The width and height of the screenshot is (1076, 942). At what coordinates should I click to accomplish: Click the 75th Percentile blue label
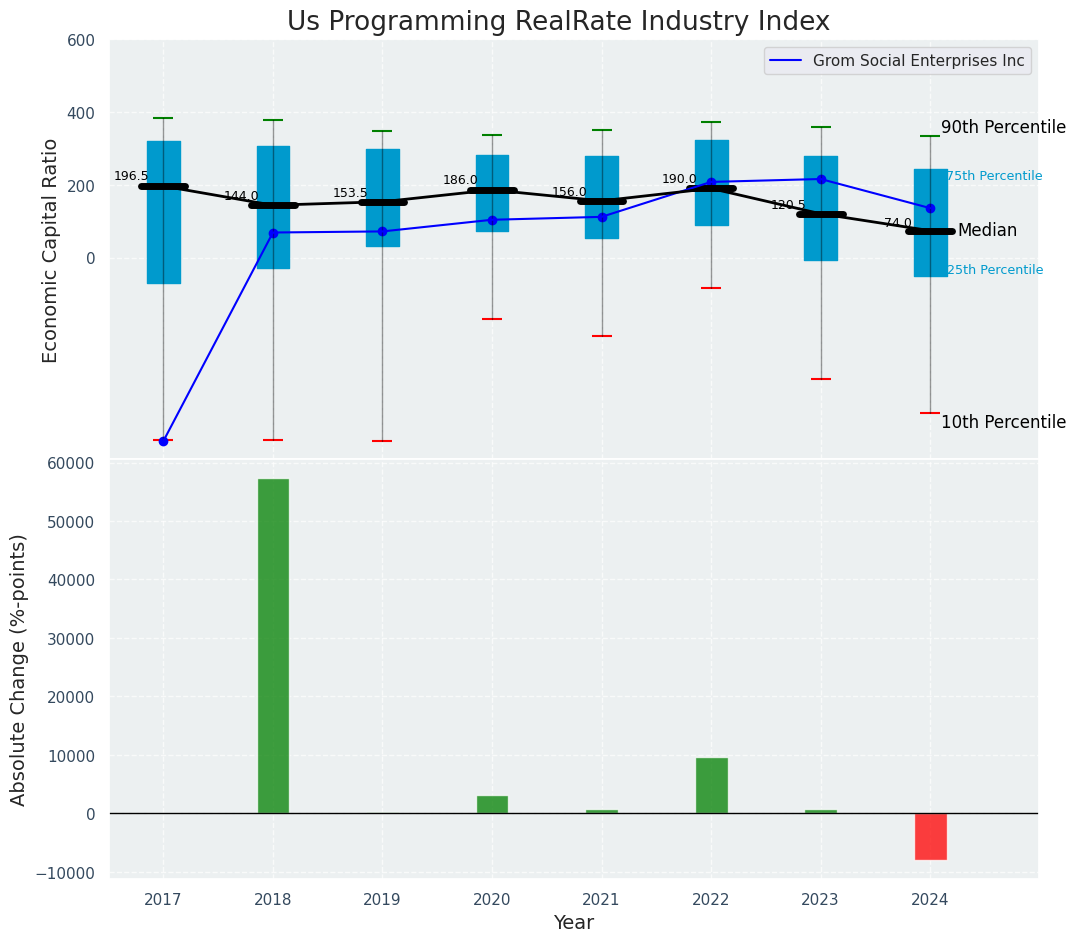point(994,176)
